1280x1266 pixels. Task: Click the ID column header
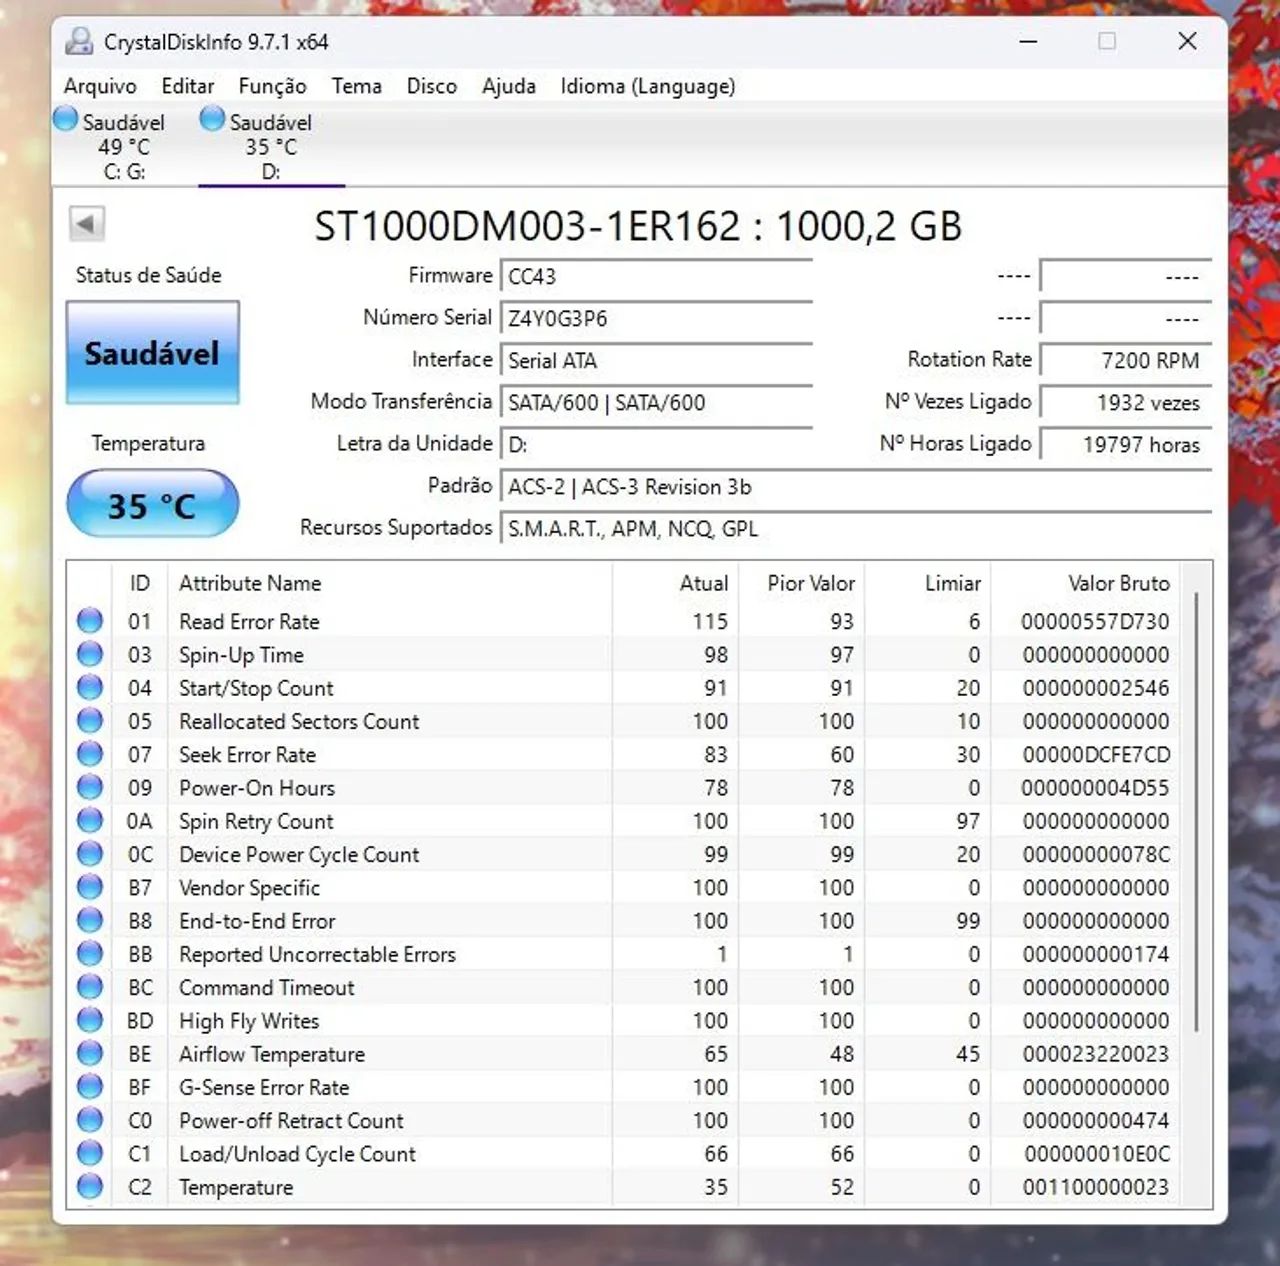click(x=139, y=583)
